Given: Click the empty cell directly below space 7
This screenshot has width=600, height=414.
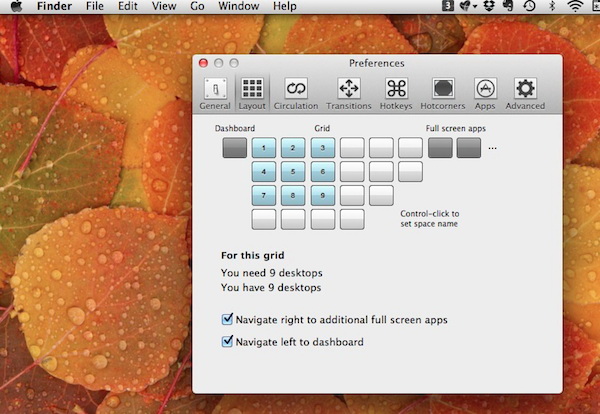Looking at the screenshot, I should 264,220.
